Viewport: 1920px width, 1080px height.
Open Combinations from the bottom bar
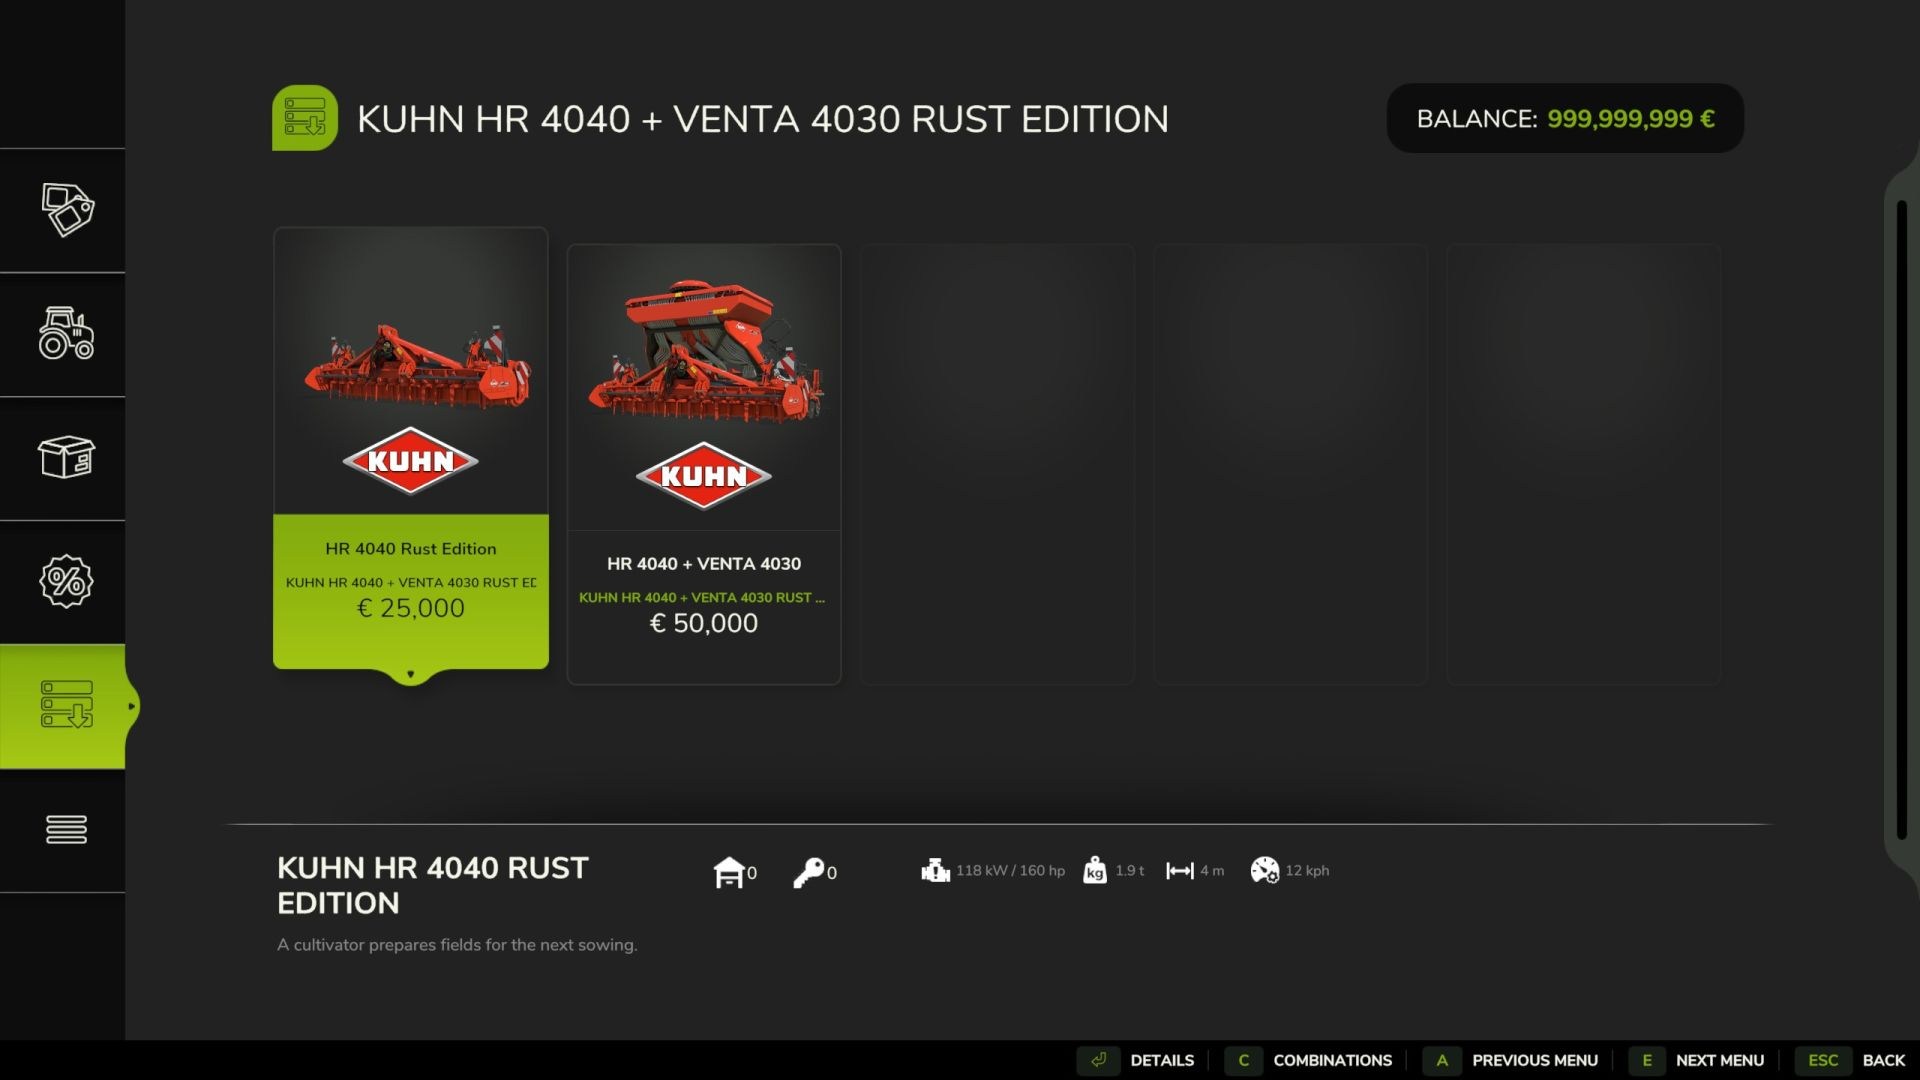coord(1310,1060)
